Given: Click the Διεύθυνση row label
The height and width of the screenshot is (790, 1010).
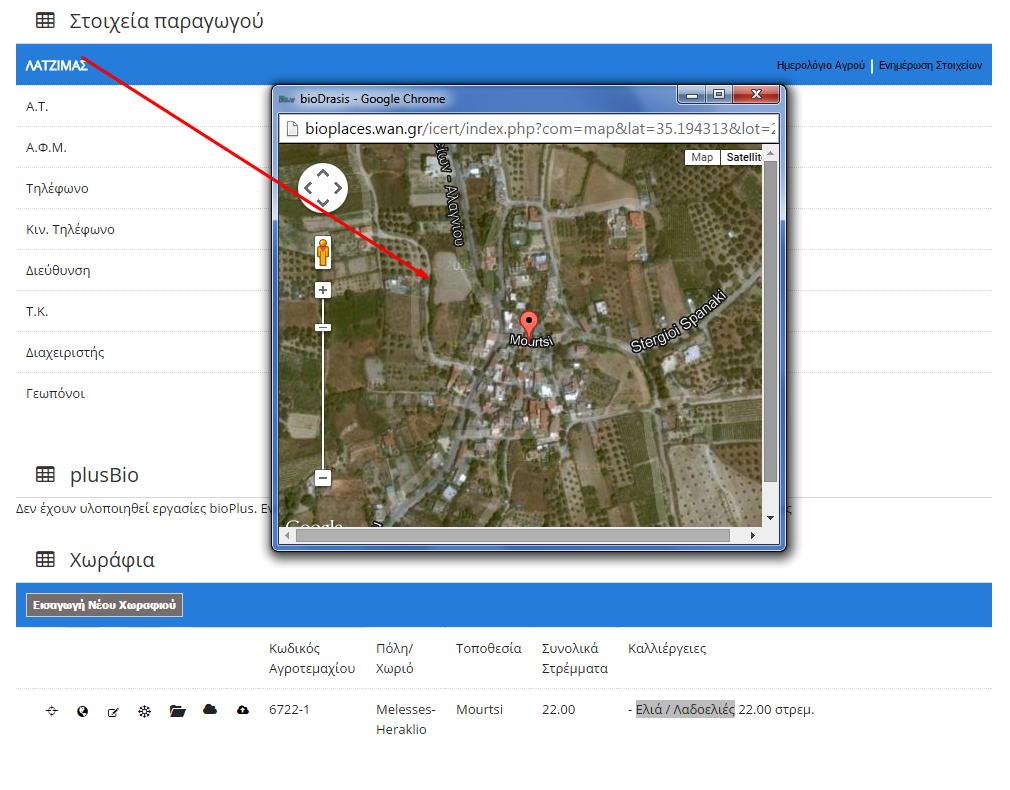Looking at the screenshot, I should pyautogui.click(x=58, y=271).
